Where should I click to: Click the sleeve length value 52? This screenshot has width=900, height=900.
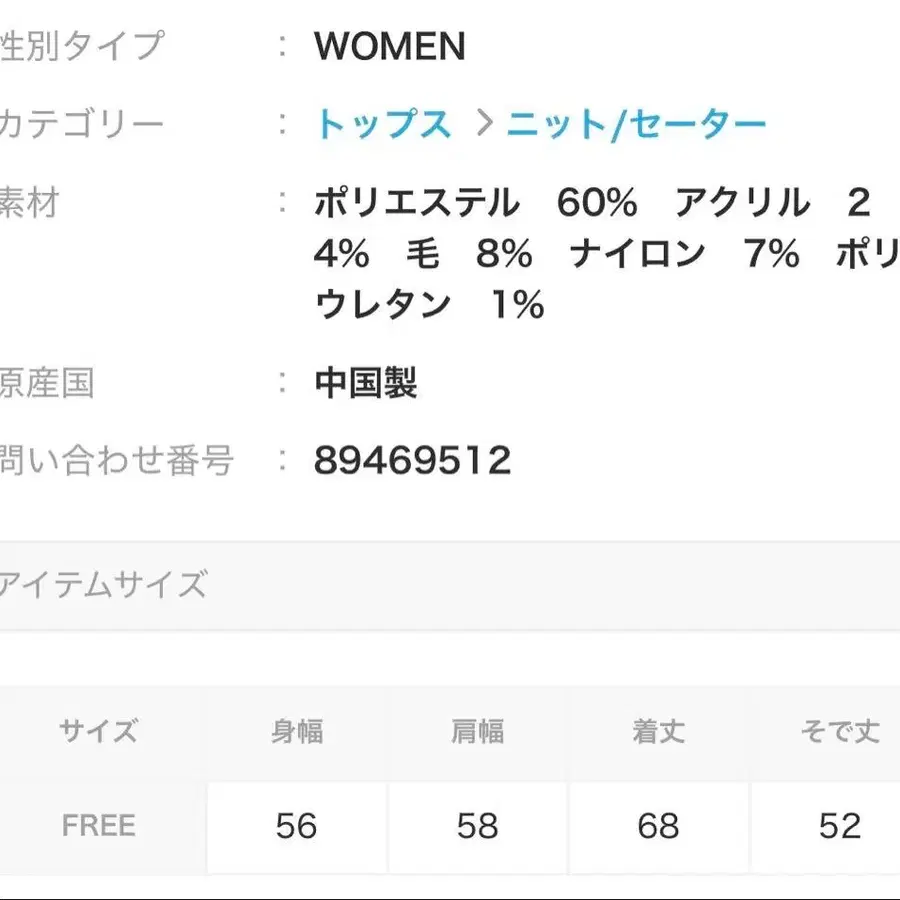point(840,827)
